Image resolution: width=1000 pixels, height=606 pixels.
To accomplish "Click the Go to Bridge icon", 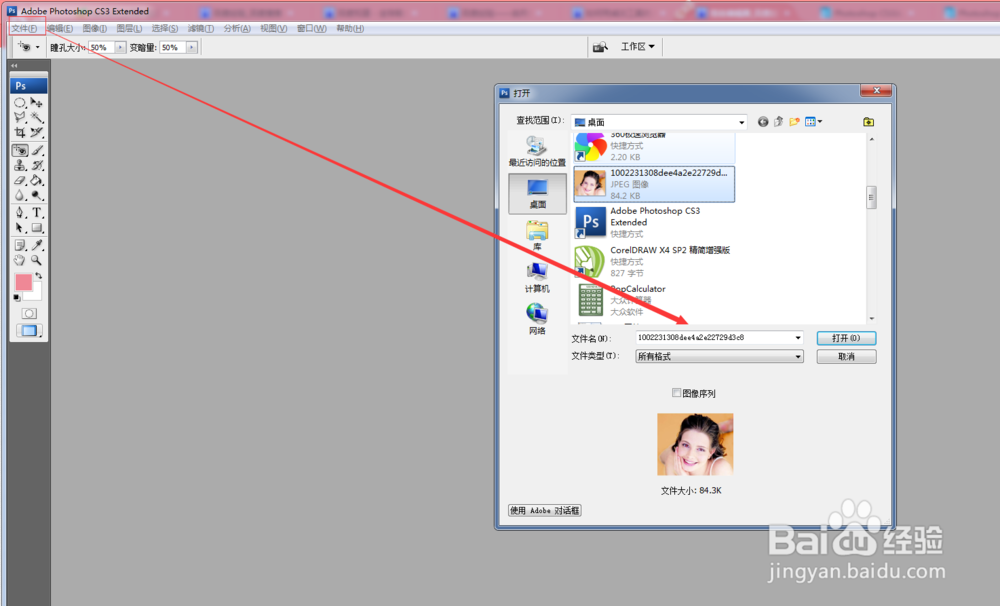I will click(599, 47).
